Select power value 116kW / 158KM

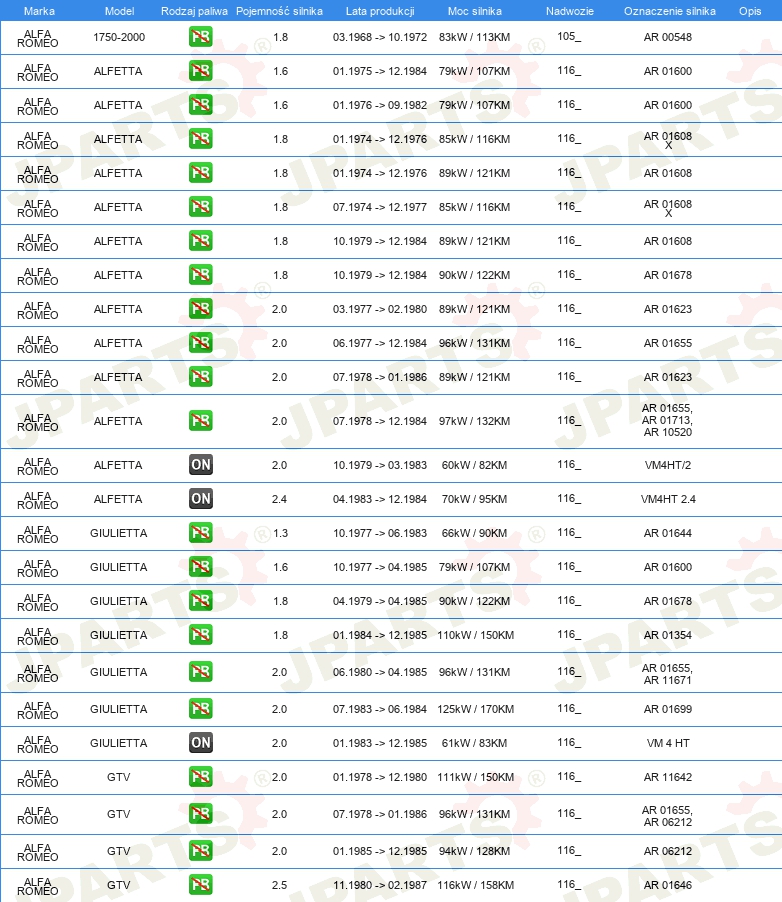click(x=475, y=885)
